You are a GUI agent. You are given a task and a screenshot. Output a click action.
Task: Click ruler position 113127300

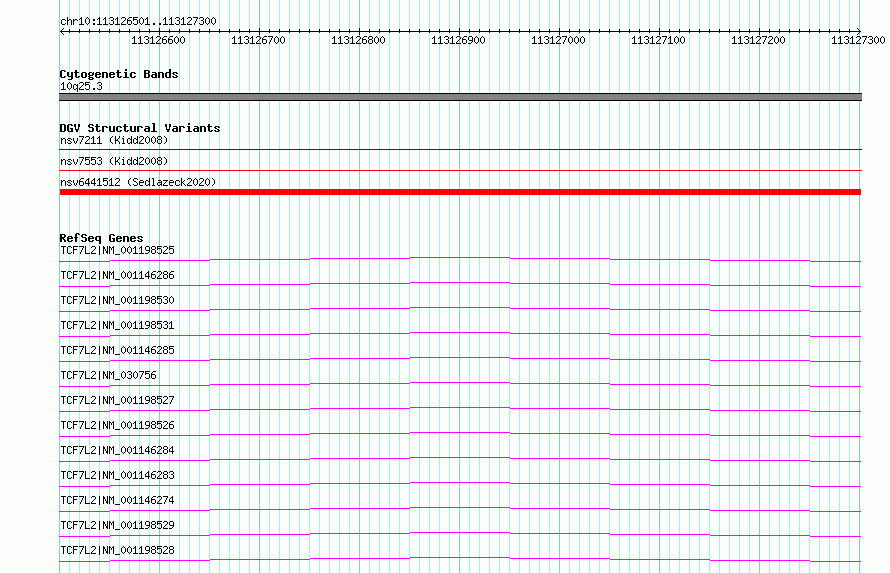pos(858,40)
